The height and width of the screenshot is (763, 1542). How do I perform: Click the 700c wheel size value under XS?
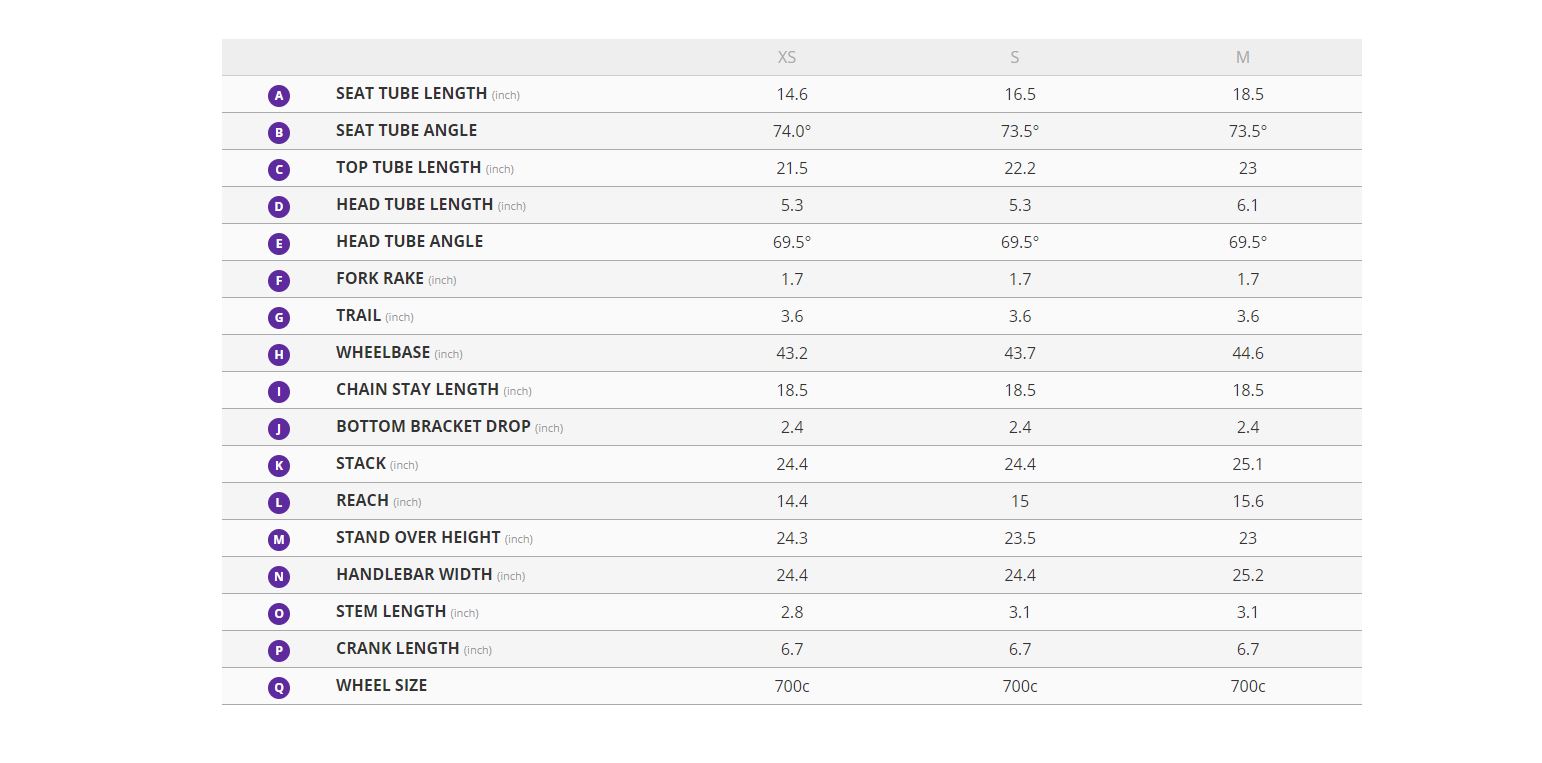pyautogui.click(x=792, y=686)
